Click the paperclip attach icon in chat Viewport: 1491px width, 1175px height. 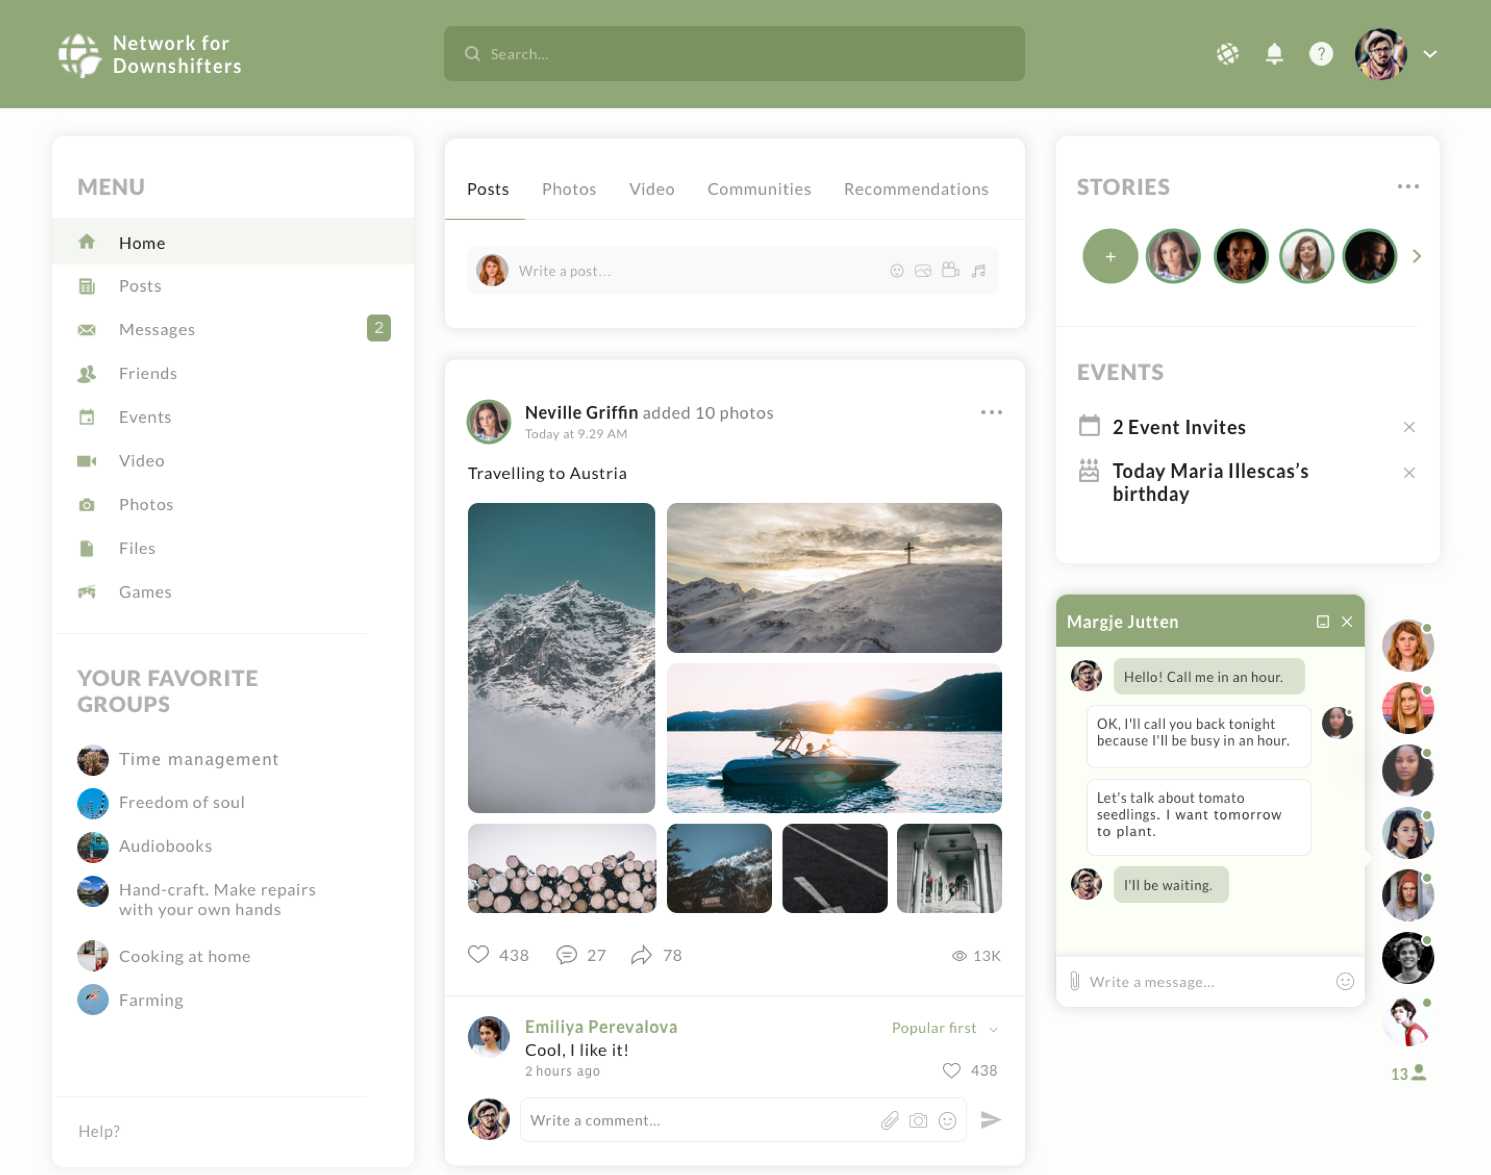(1075, 981)
